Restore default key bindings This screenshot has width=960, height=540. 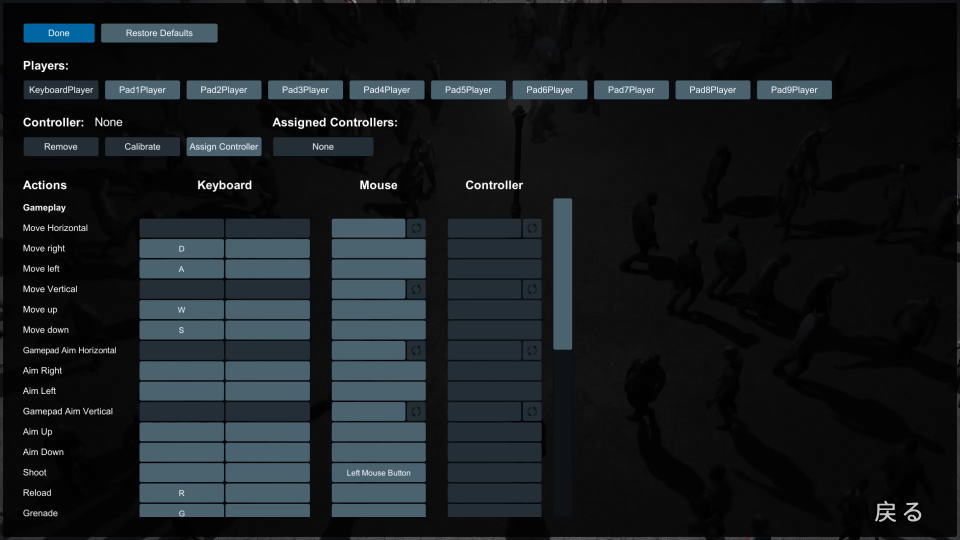(x=159, y=33)
